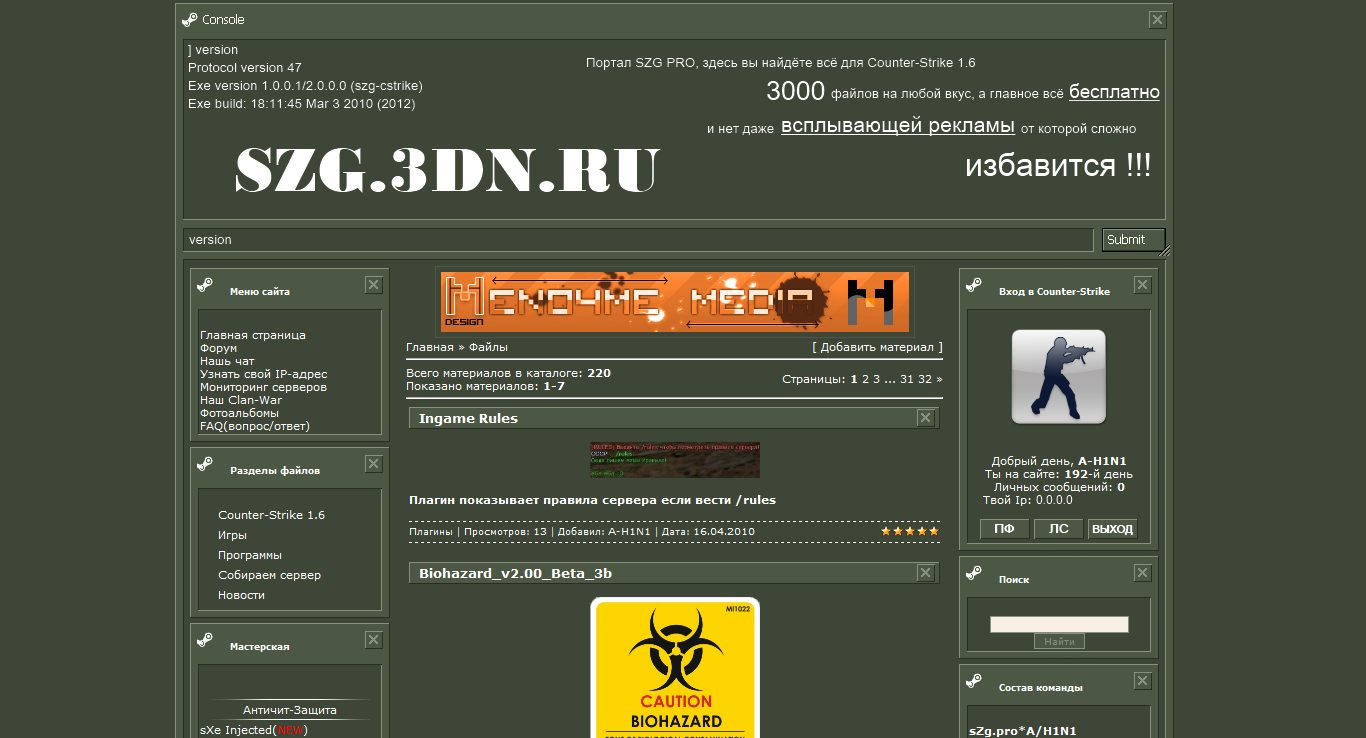Open Собираем сервер section
Viewport: 1366px width, 738px height.
270,575
